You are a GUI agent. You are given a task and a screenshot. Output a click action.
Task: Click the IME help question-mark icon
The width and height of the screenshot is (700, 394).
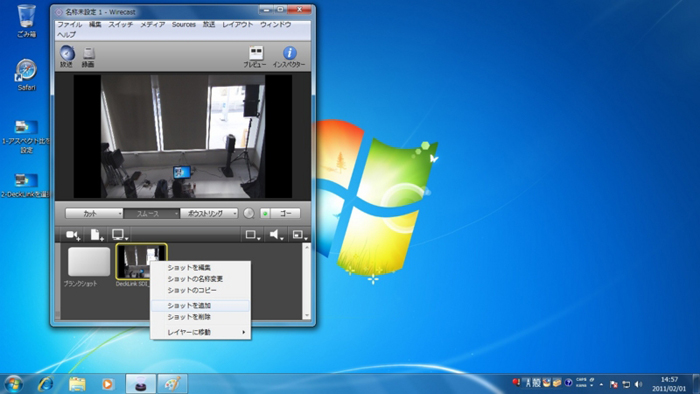click(568, 382)
